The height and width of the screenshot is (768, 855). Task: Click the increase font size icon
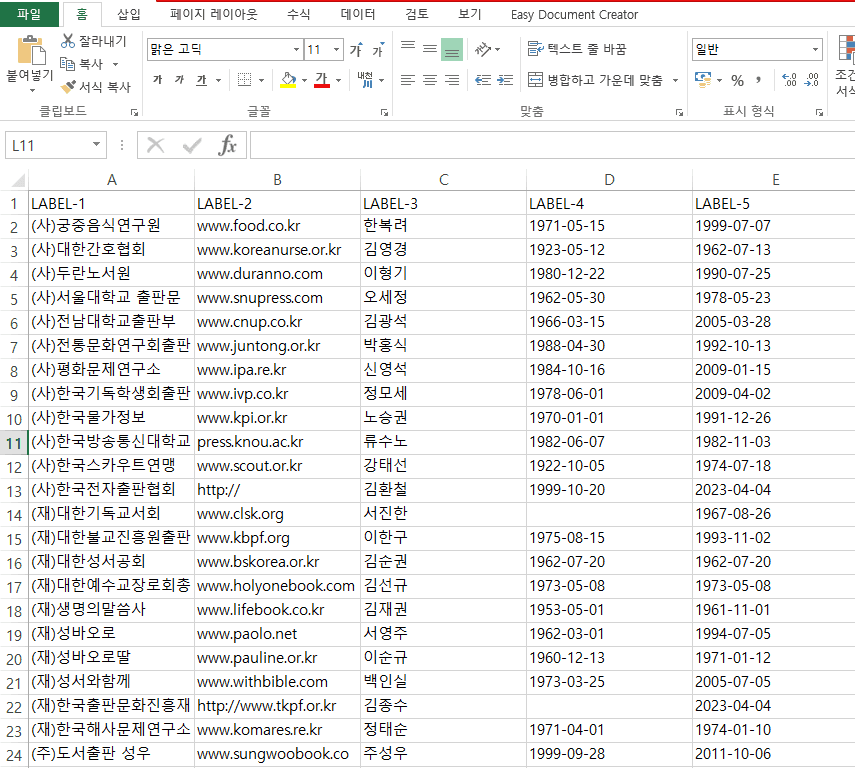357,50
